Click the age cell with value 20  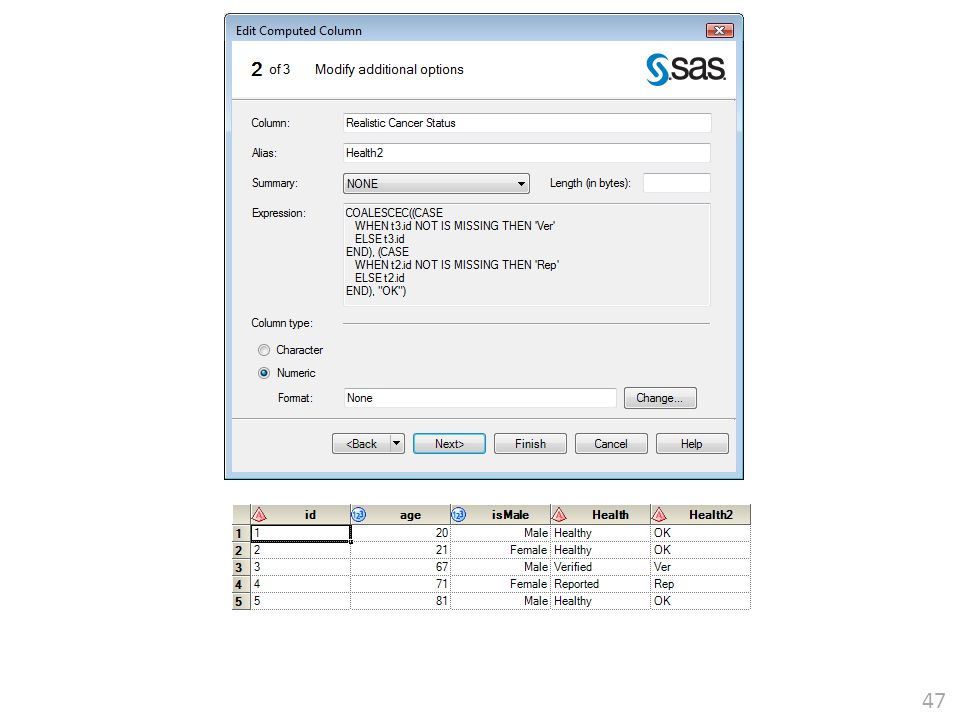point(400,533)
